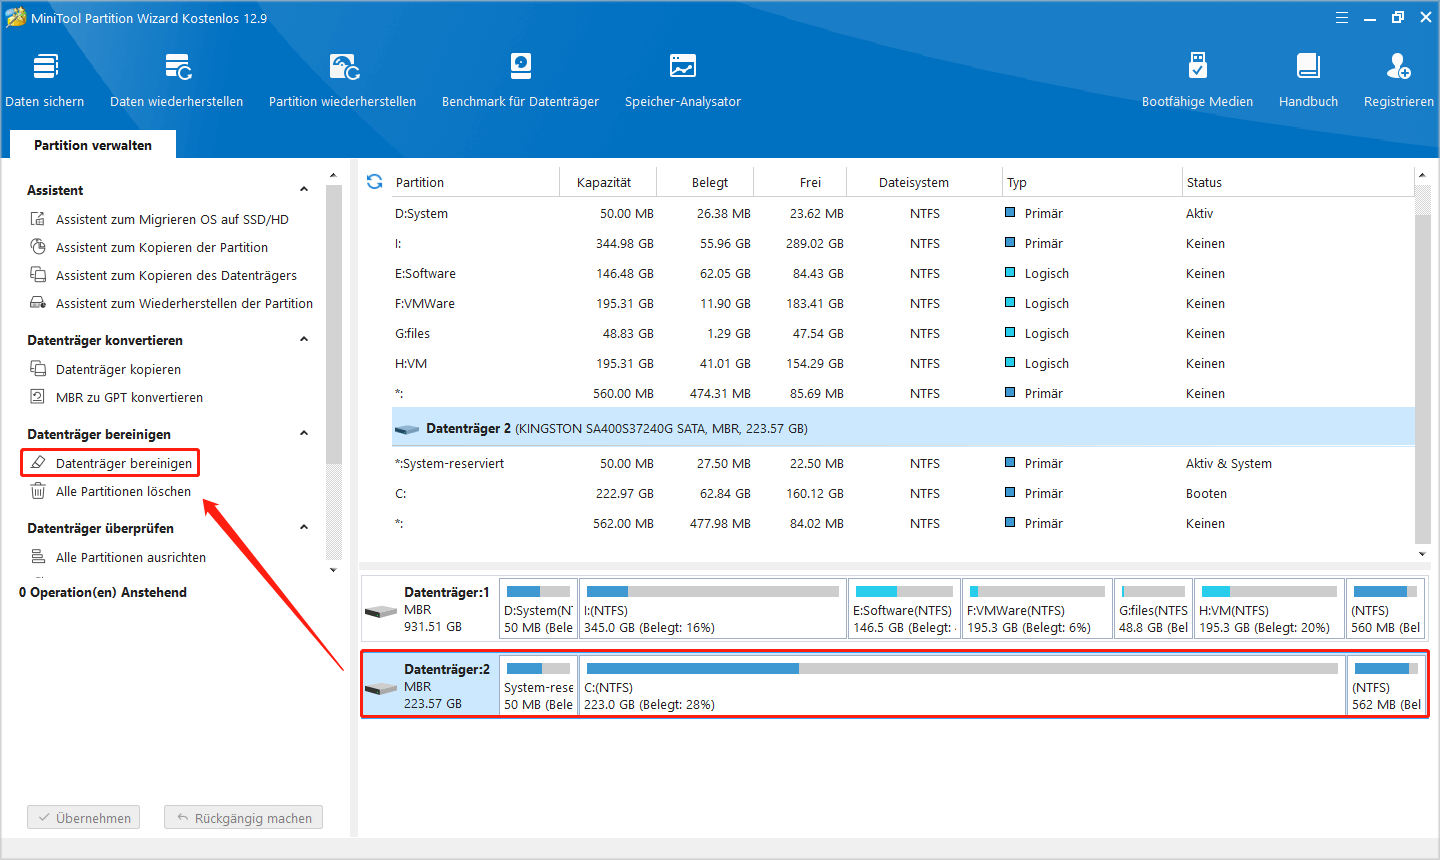Screen dimensions: 1440x860
Task: Collapse Datenträger bereinigen section
Action: pos(304,434)
